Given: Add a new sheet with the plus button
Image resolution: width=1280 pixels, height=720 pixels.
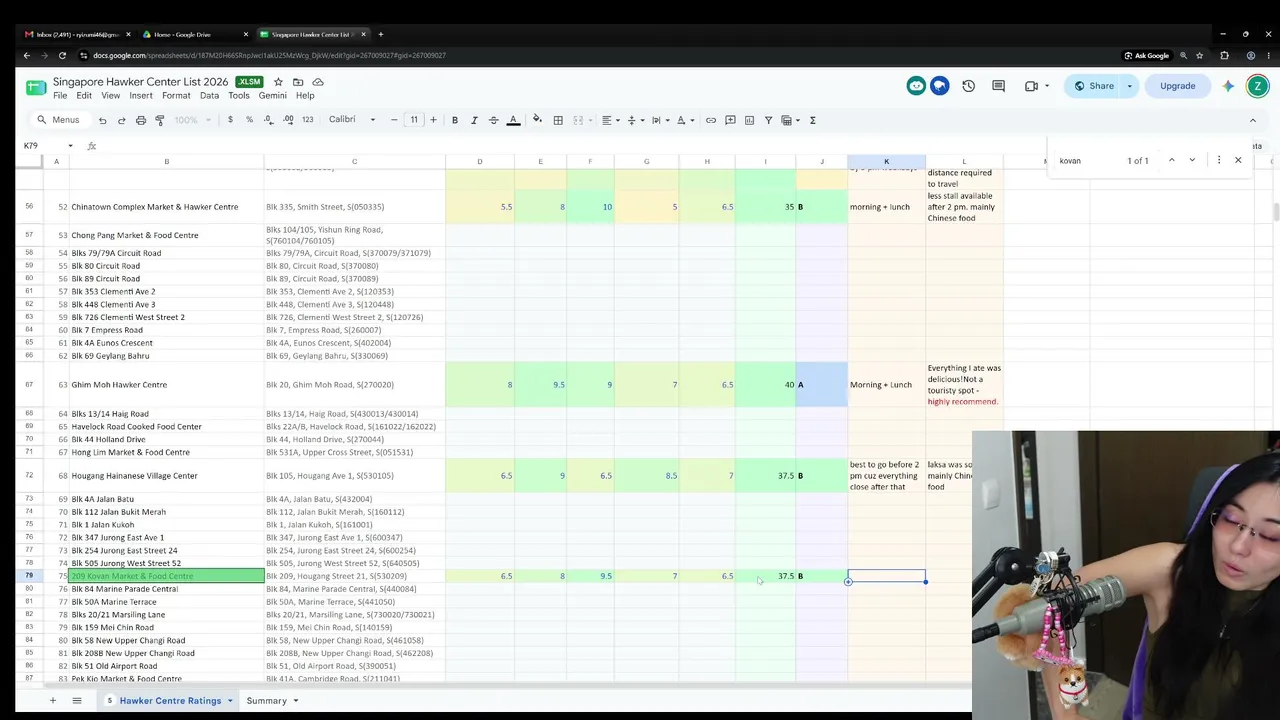Looking at the screenshot, I should [x=53, y=701].
